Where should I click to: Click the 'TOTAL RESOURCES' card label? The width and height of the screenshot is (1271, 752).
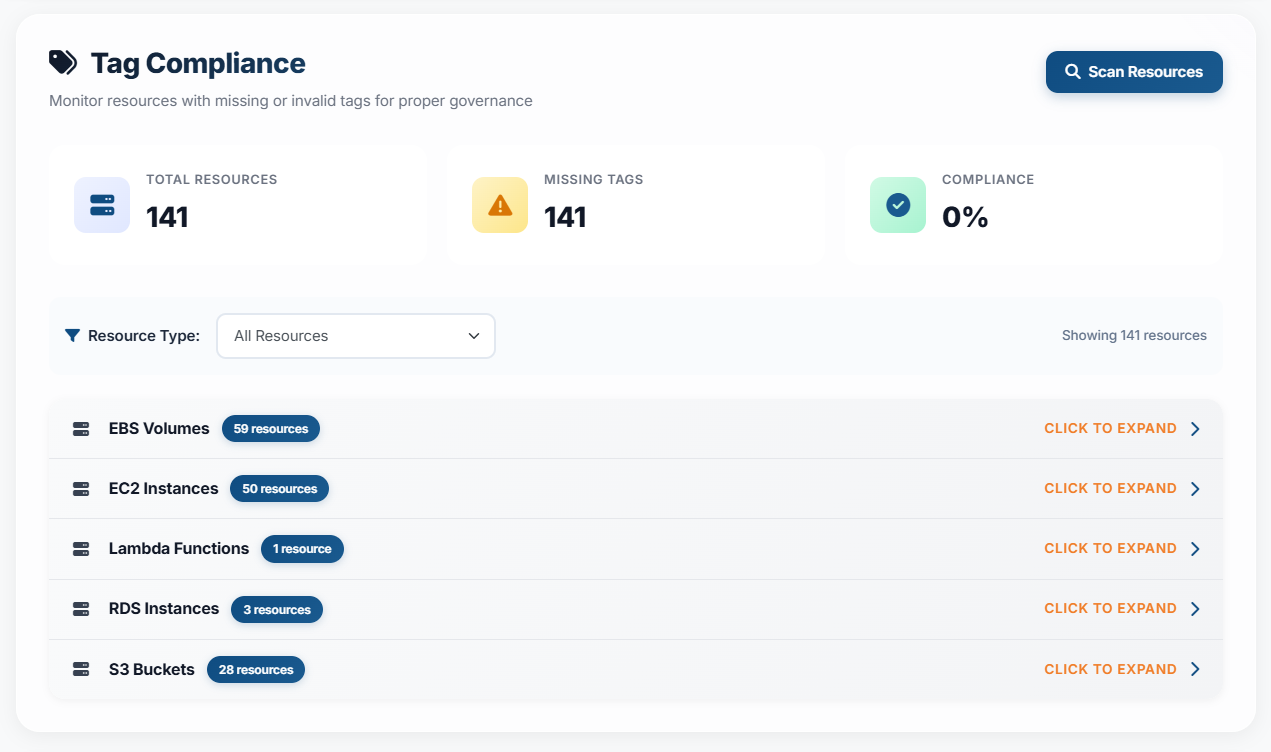pyautogui.click(x=212, y=180)
